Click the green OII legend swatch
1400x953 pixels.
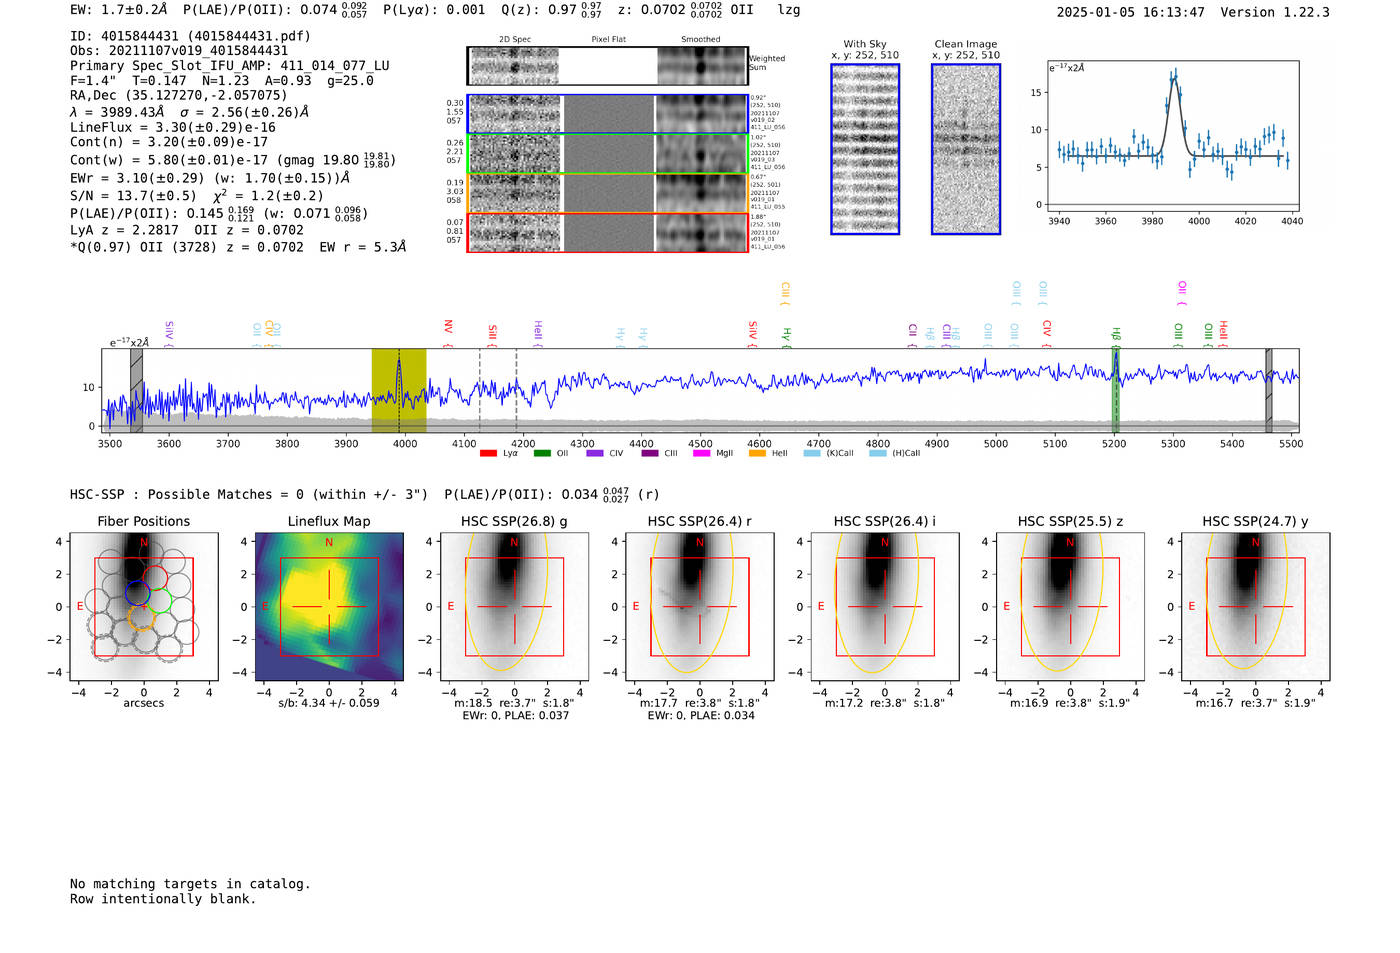click(x=542, y=454)
